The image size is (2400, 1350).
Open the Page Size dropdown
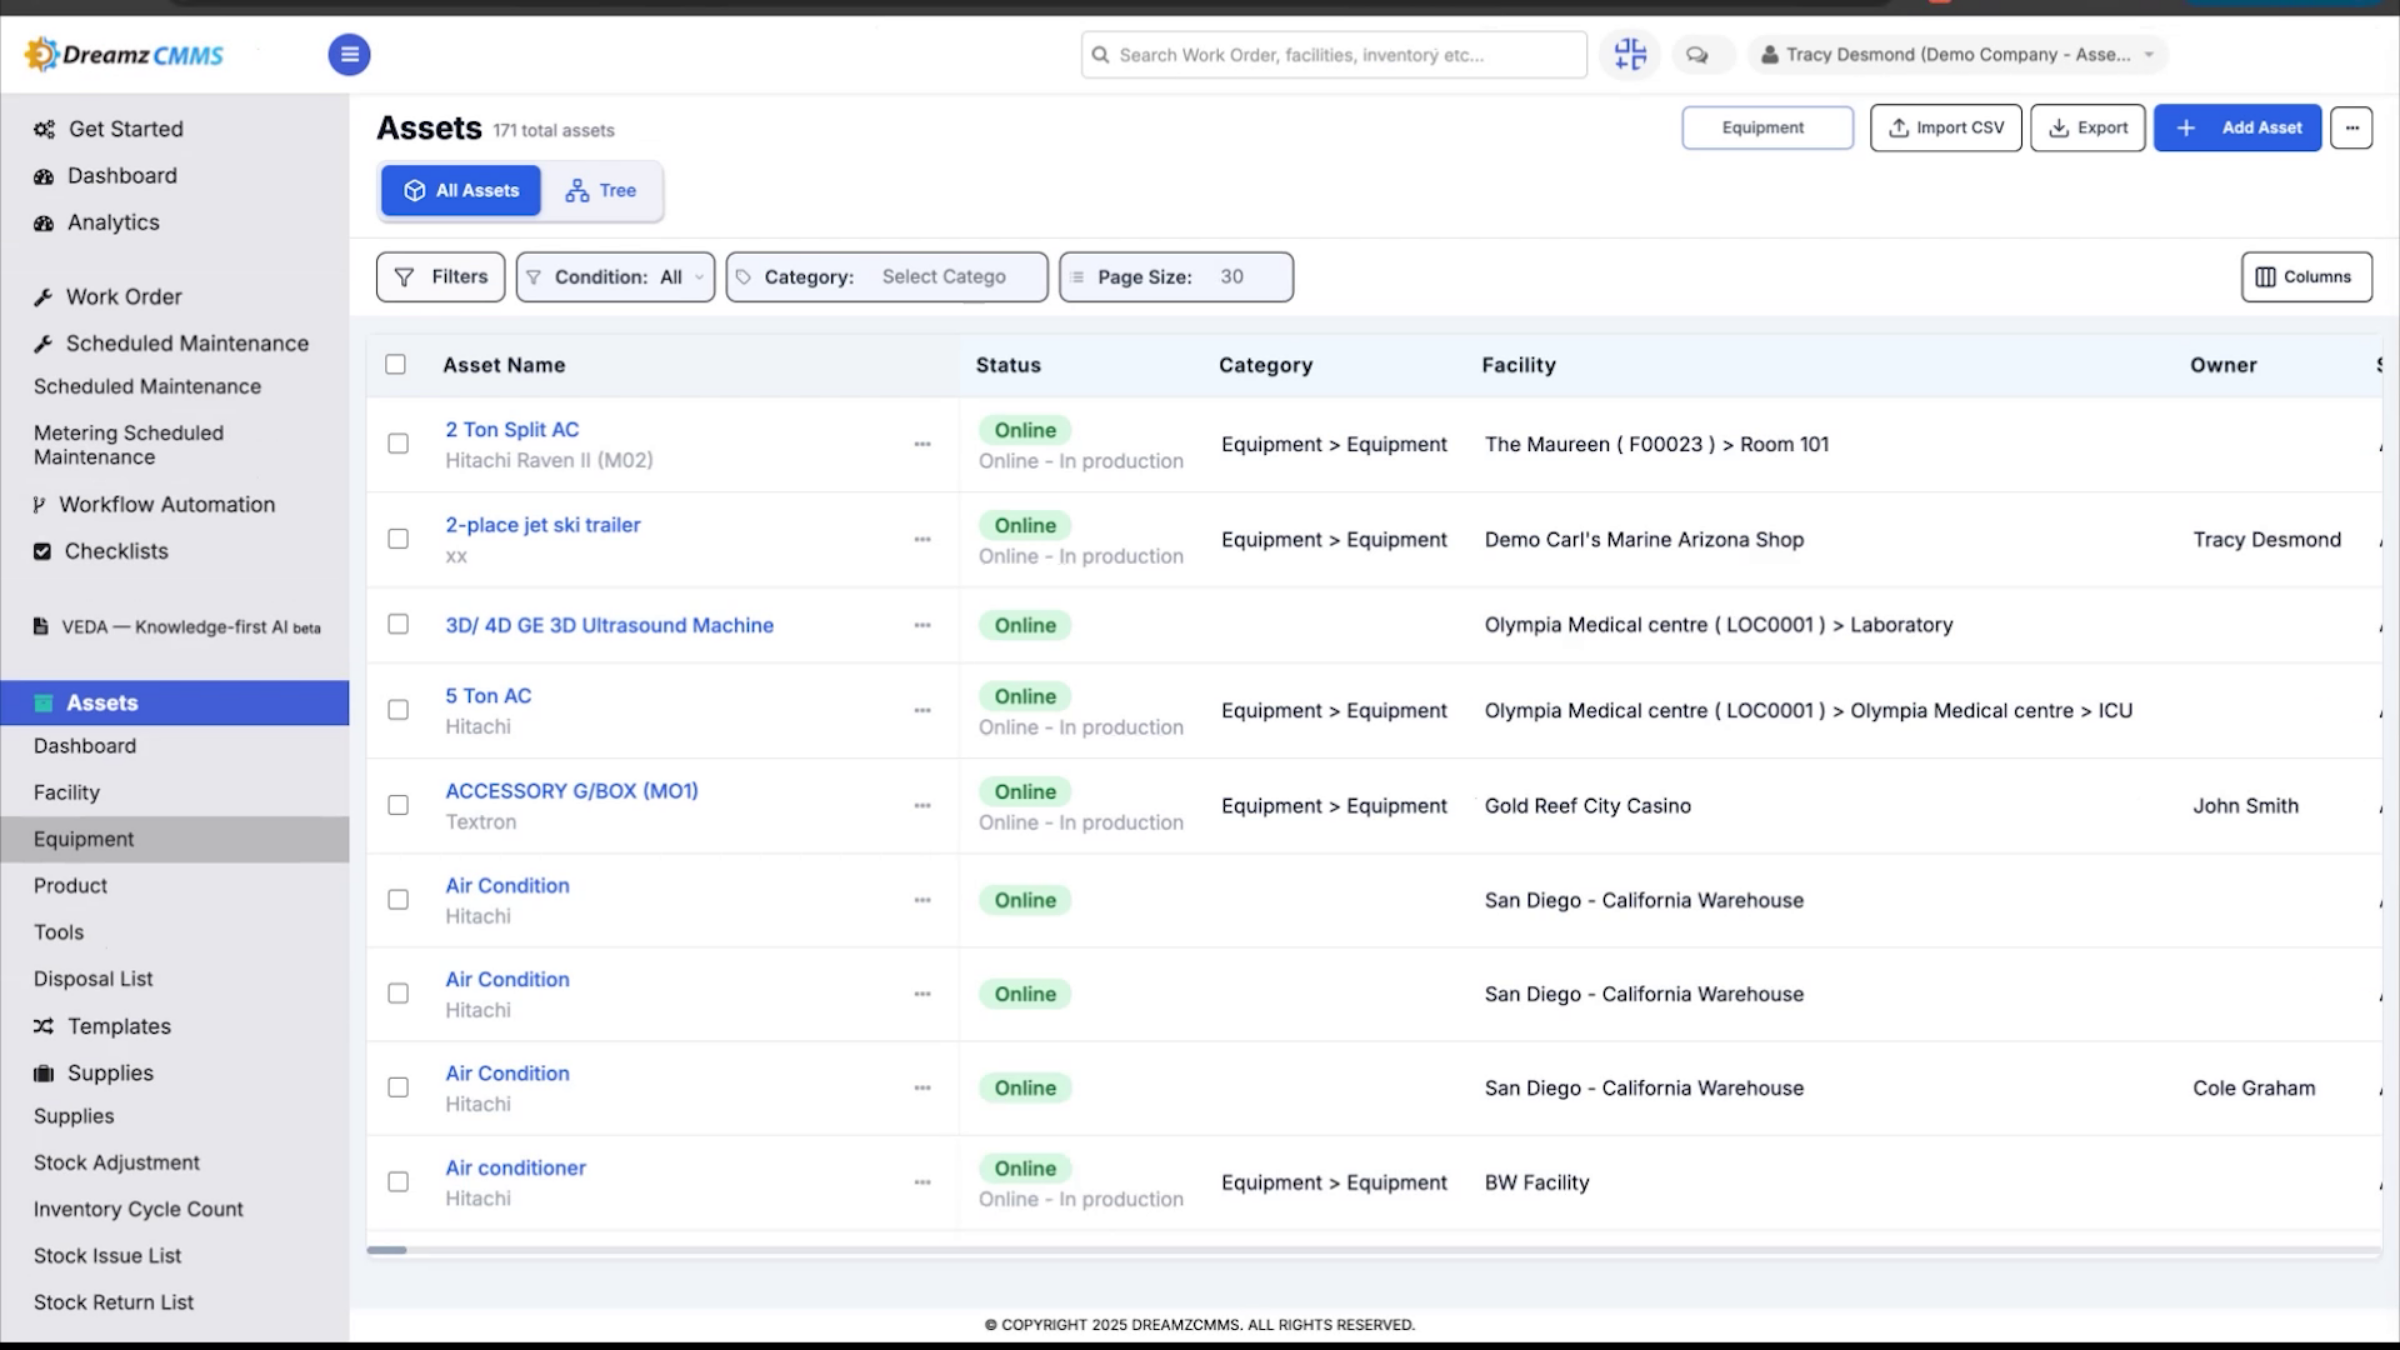[x=1176, y=277]
